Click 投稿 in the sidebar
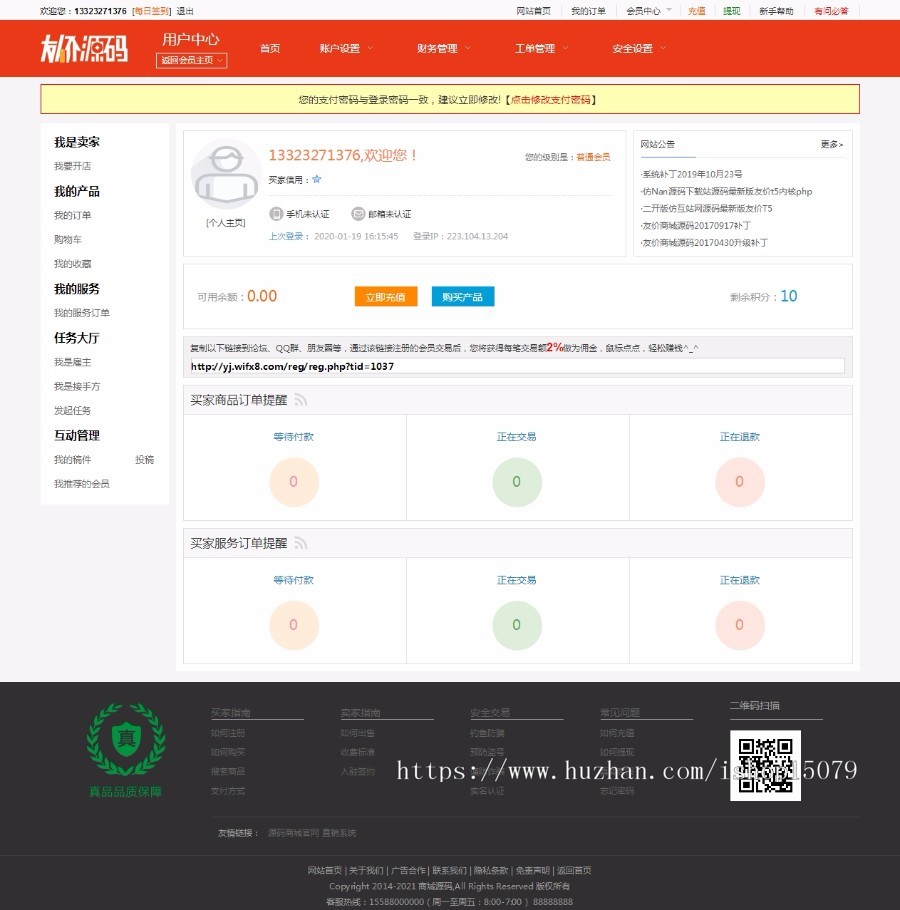 144,460
